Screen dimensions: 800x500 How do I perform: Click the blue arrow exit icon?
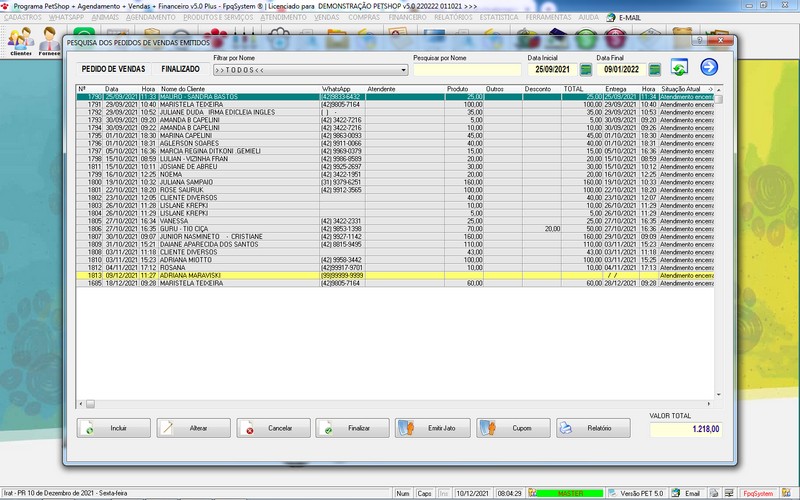[x=709, y=67]
